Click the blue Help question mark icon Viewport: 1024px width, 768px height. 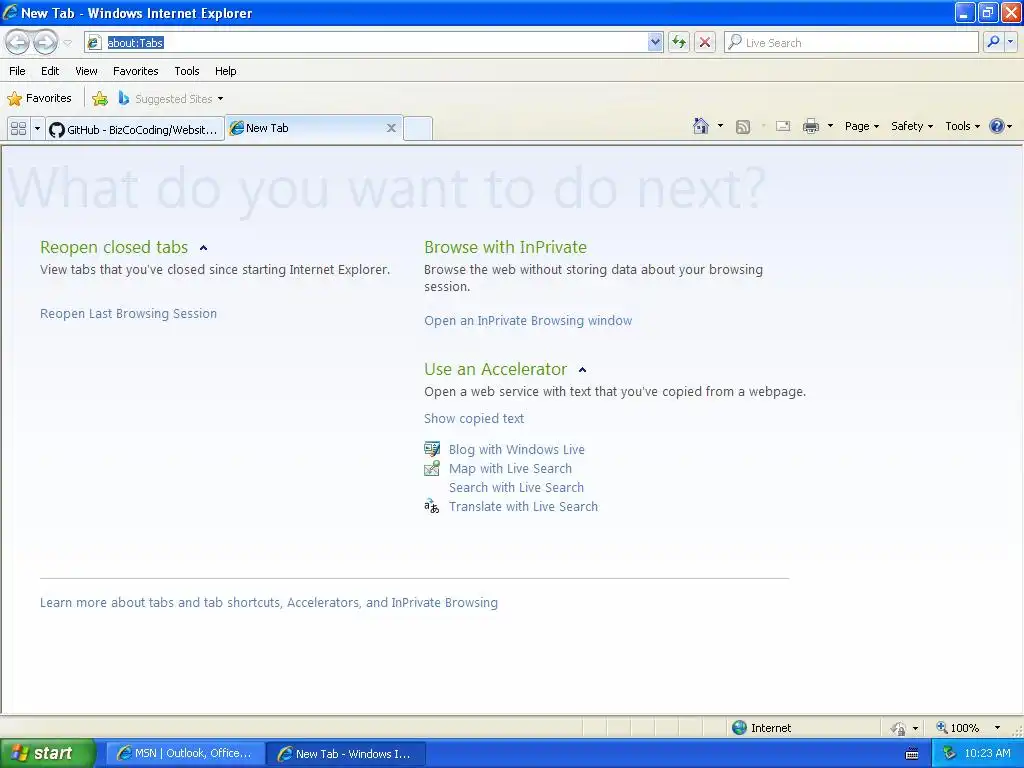(997, 126)
